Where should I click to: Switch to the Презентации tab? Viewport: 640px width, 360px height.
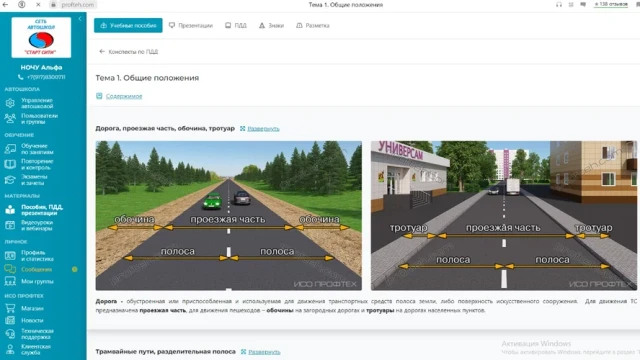(x=191, y=25)
